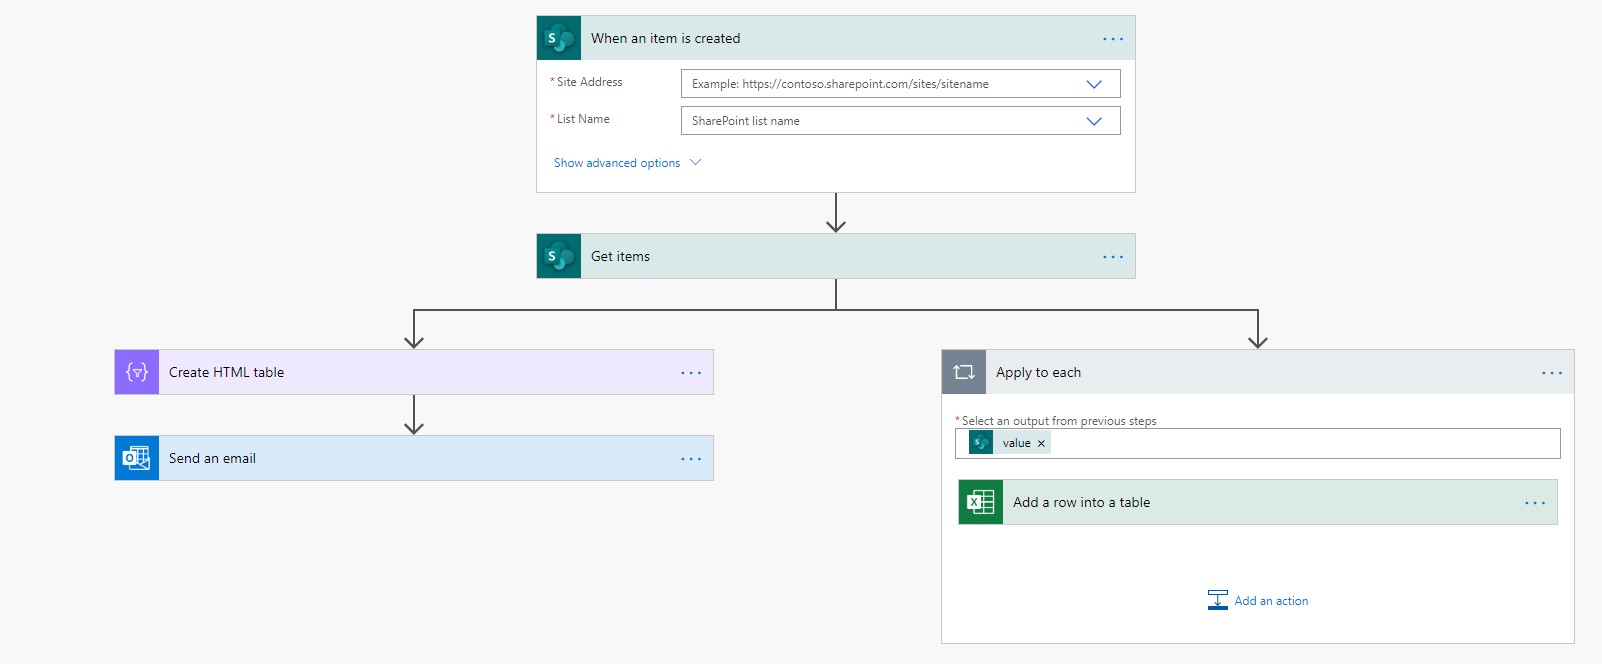Click the Apply to each loop icon

pyautogui.click(x=964, y=372)
